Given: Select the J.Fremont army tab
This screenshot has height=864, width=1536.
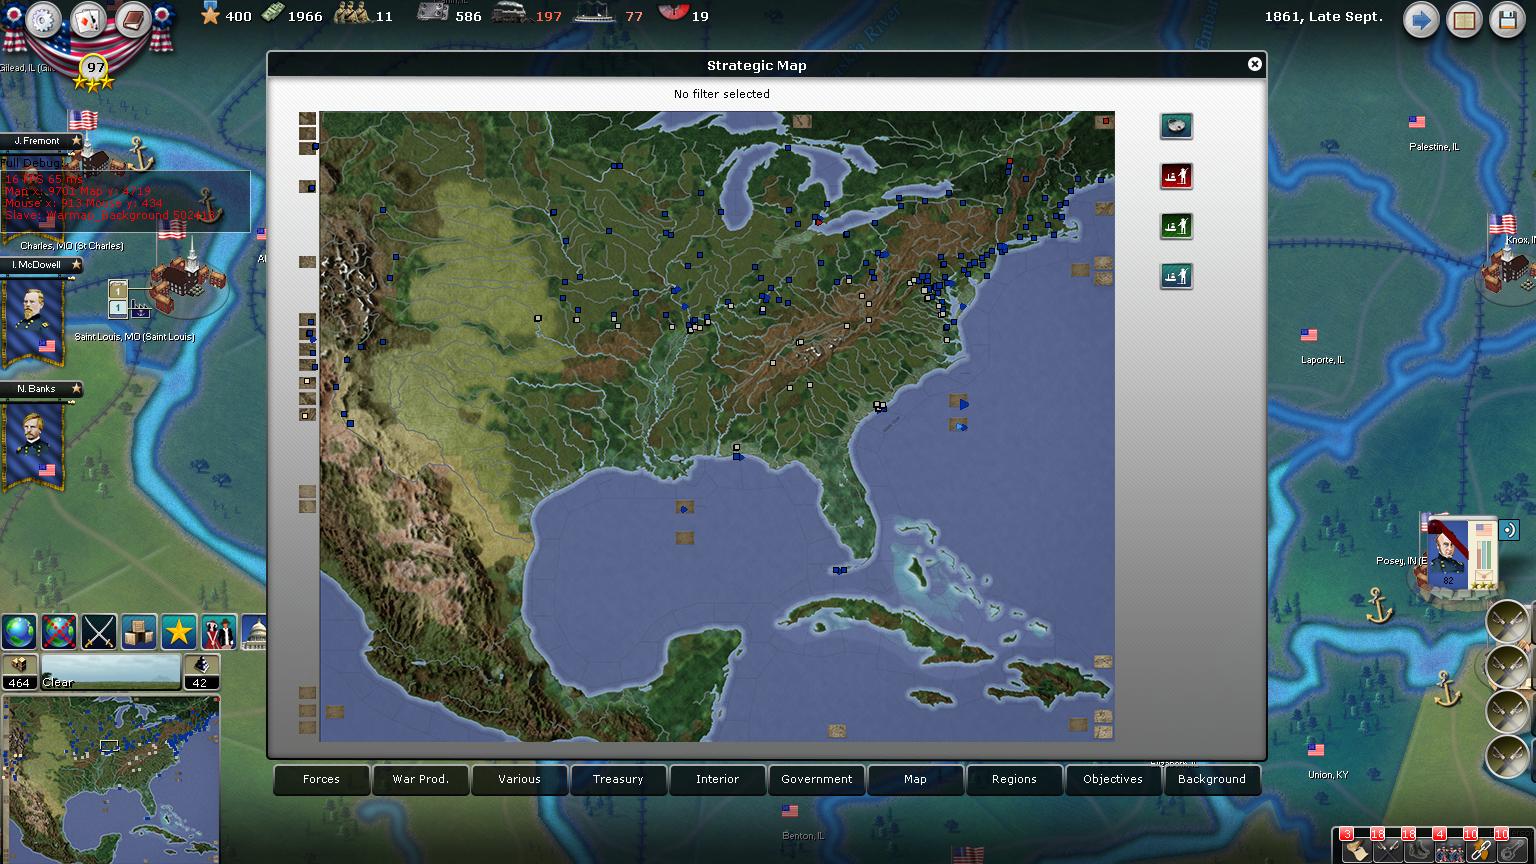Looking at the screenshot, I should pyautogui.click(x=40, y=141).
